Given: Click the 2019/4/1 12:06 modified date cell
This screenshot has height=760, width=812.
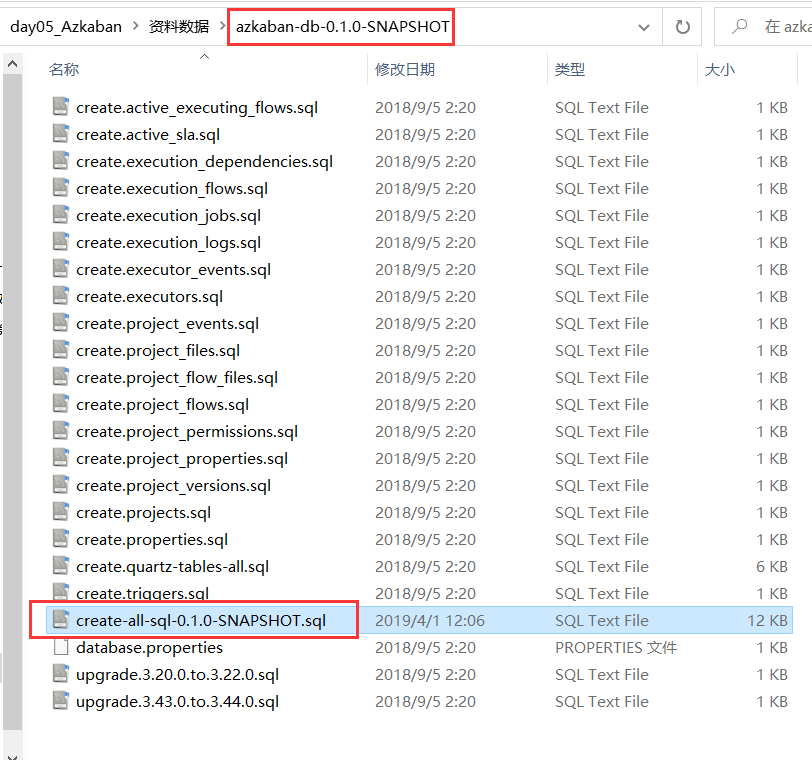Looking at the screenshot, I should pos(430,620).
